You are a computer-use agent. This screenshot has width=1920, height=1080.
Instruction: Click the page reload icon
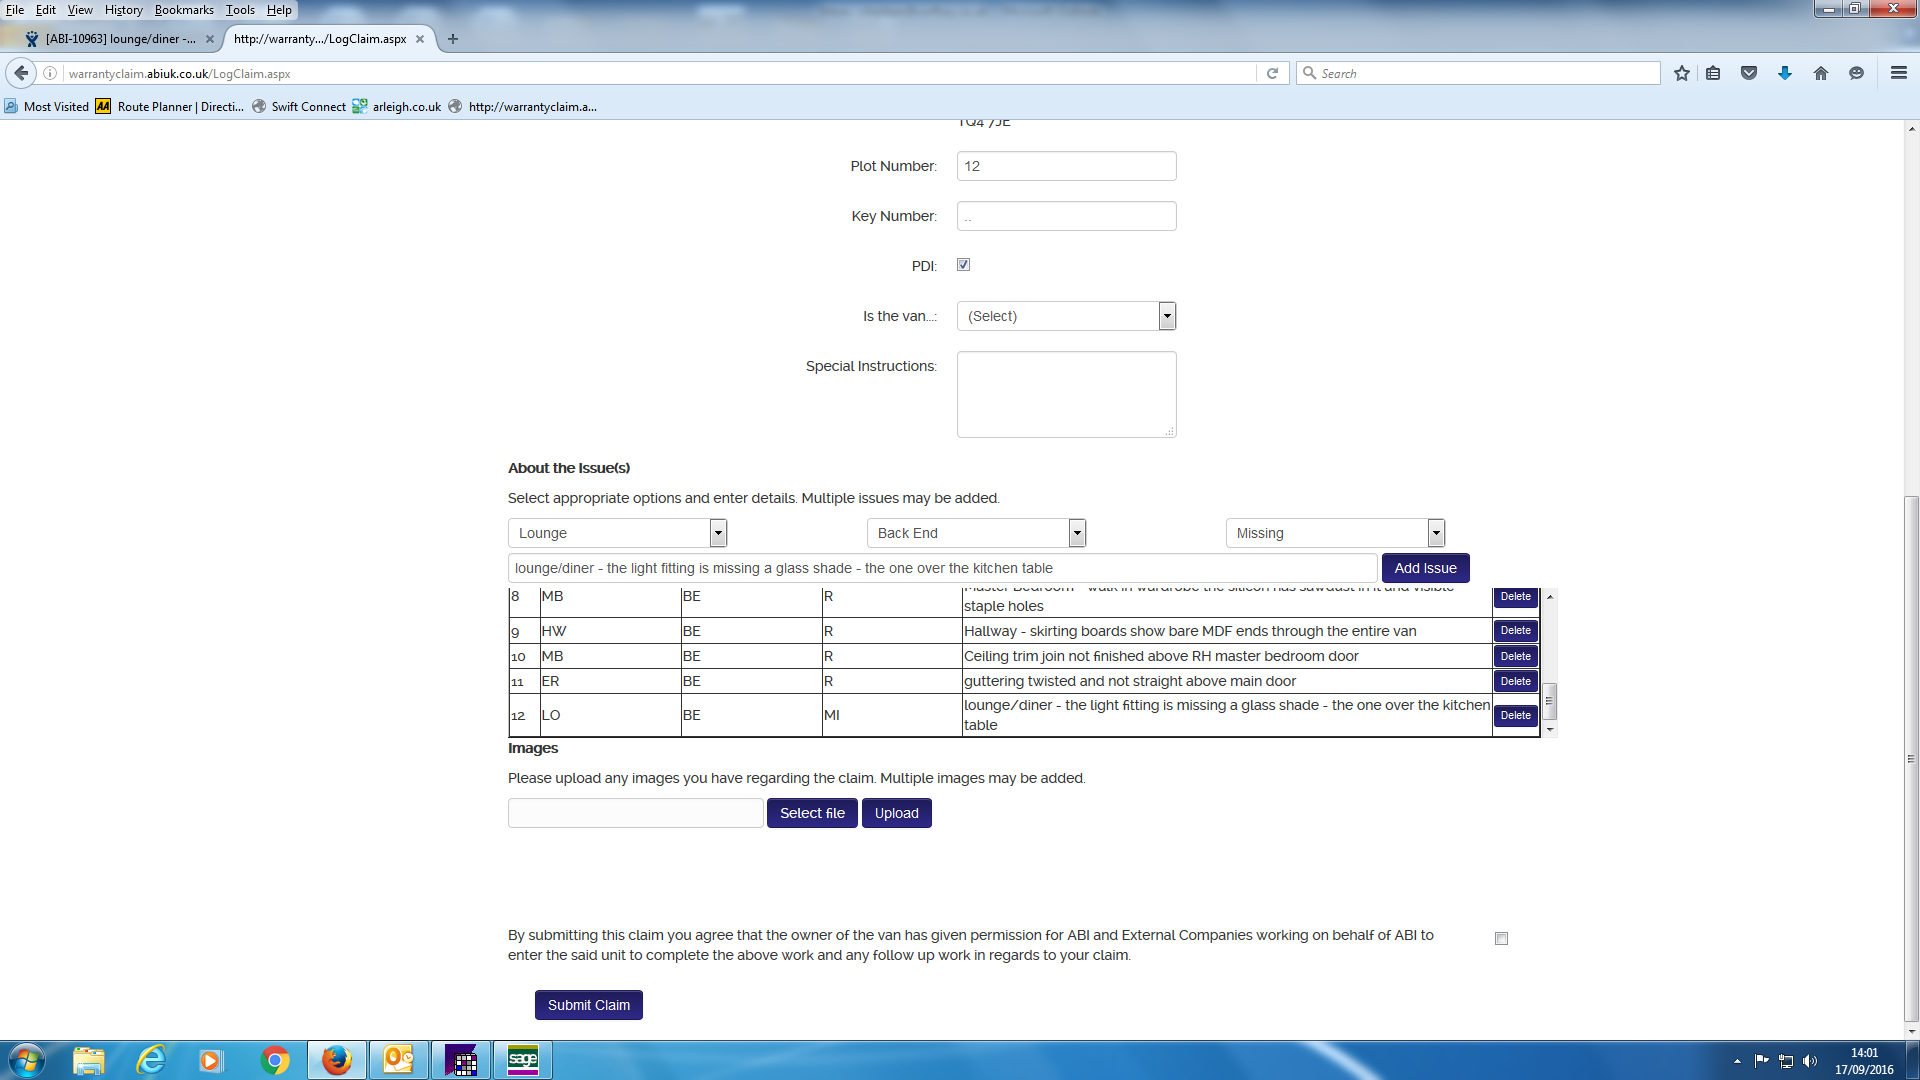(x=1272, y=73)
